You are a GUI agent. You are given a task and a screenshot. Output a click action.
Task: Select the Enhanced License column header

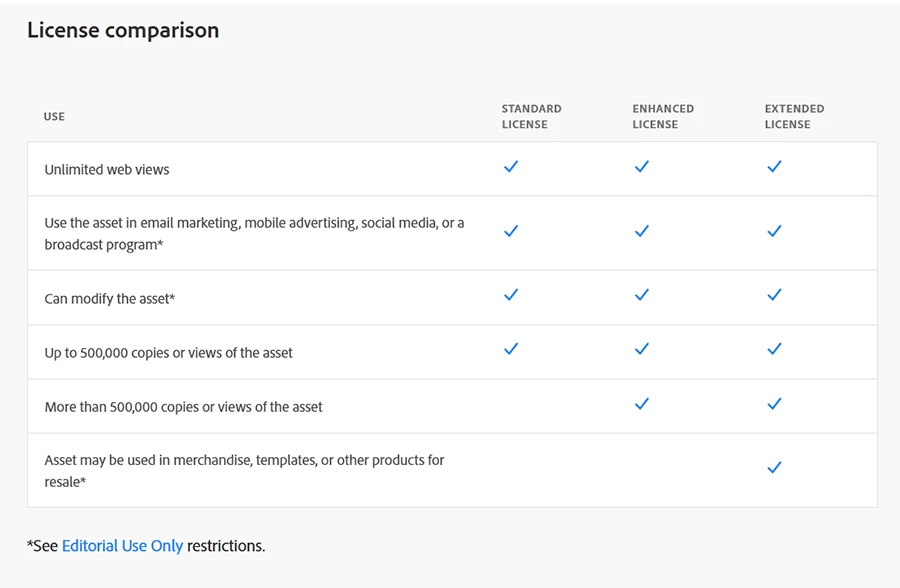pos(662,116)
